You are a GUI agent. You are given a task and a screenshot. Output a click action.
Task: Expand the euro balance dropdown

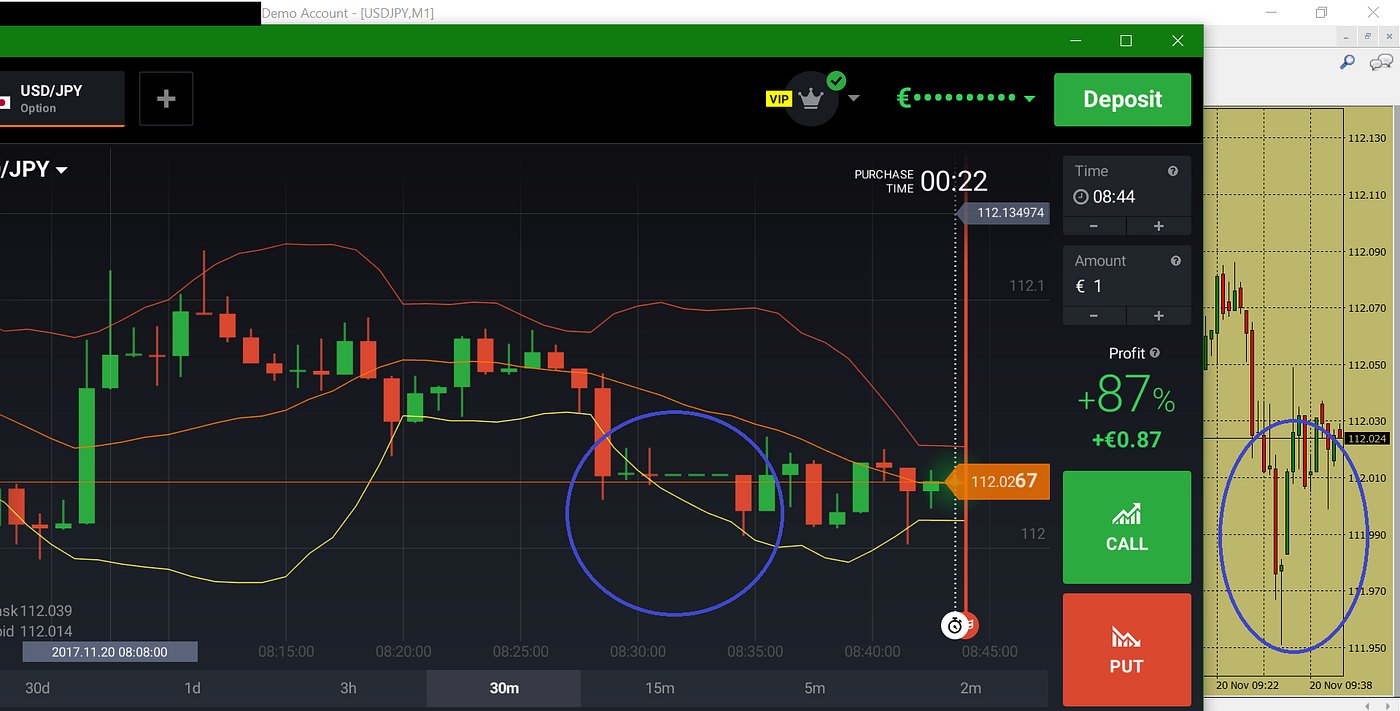[1029, 98]
